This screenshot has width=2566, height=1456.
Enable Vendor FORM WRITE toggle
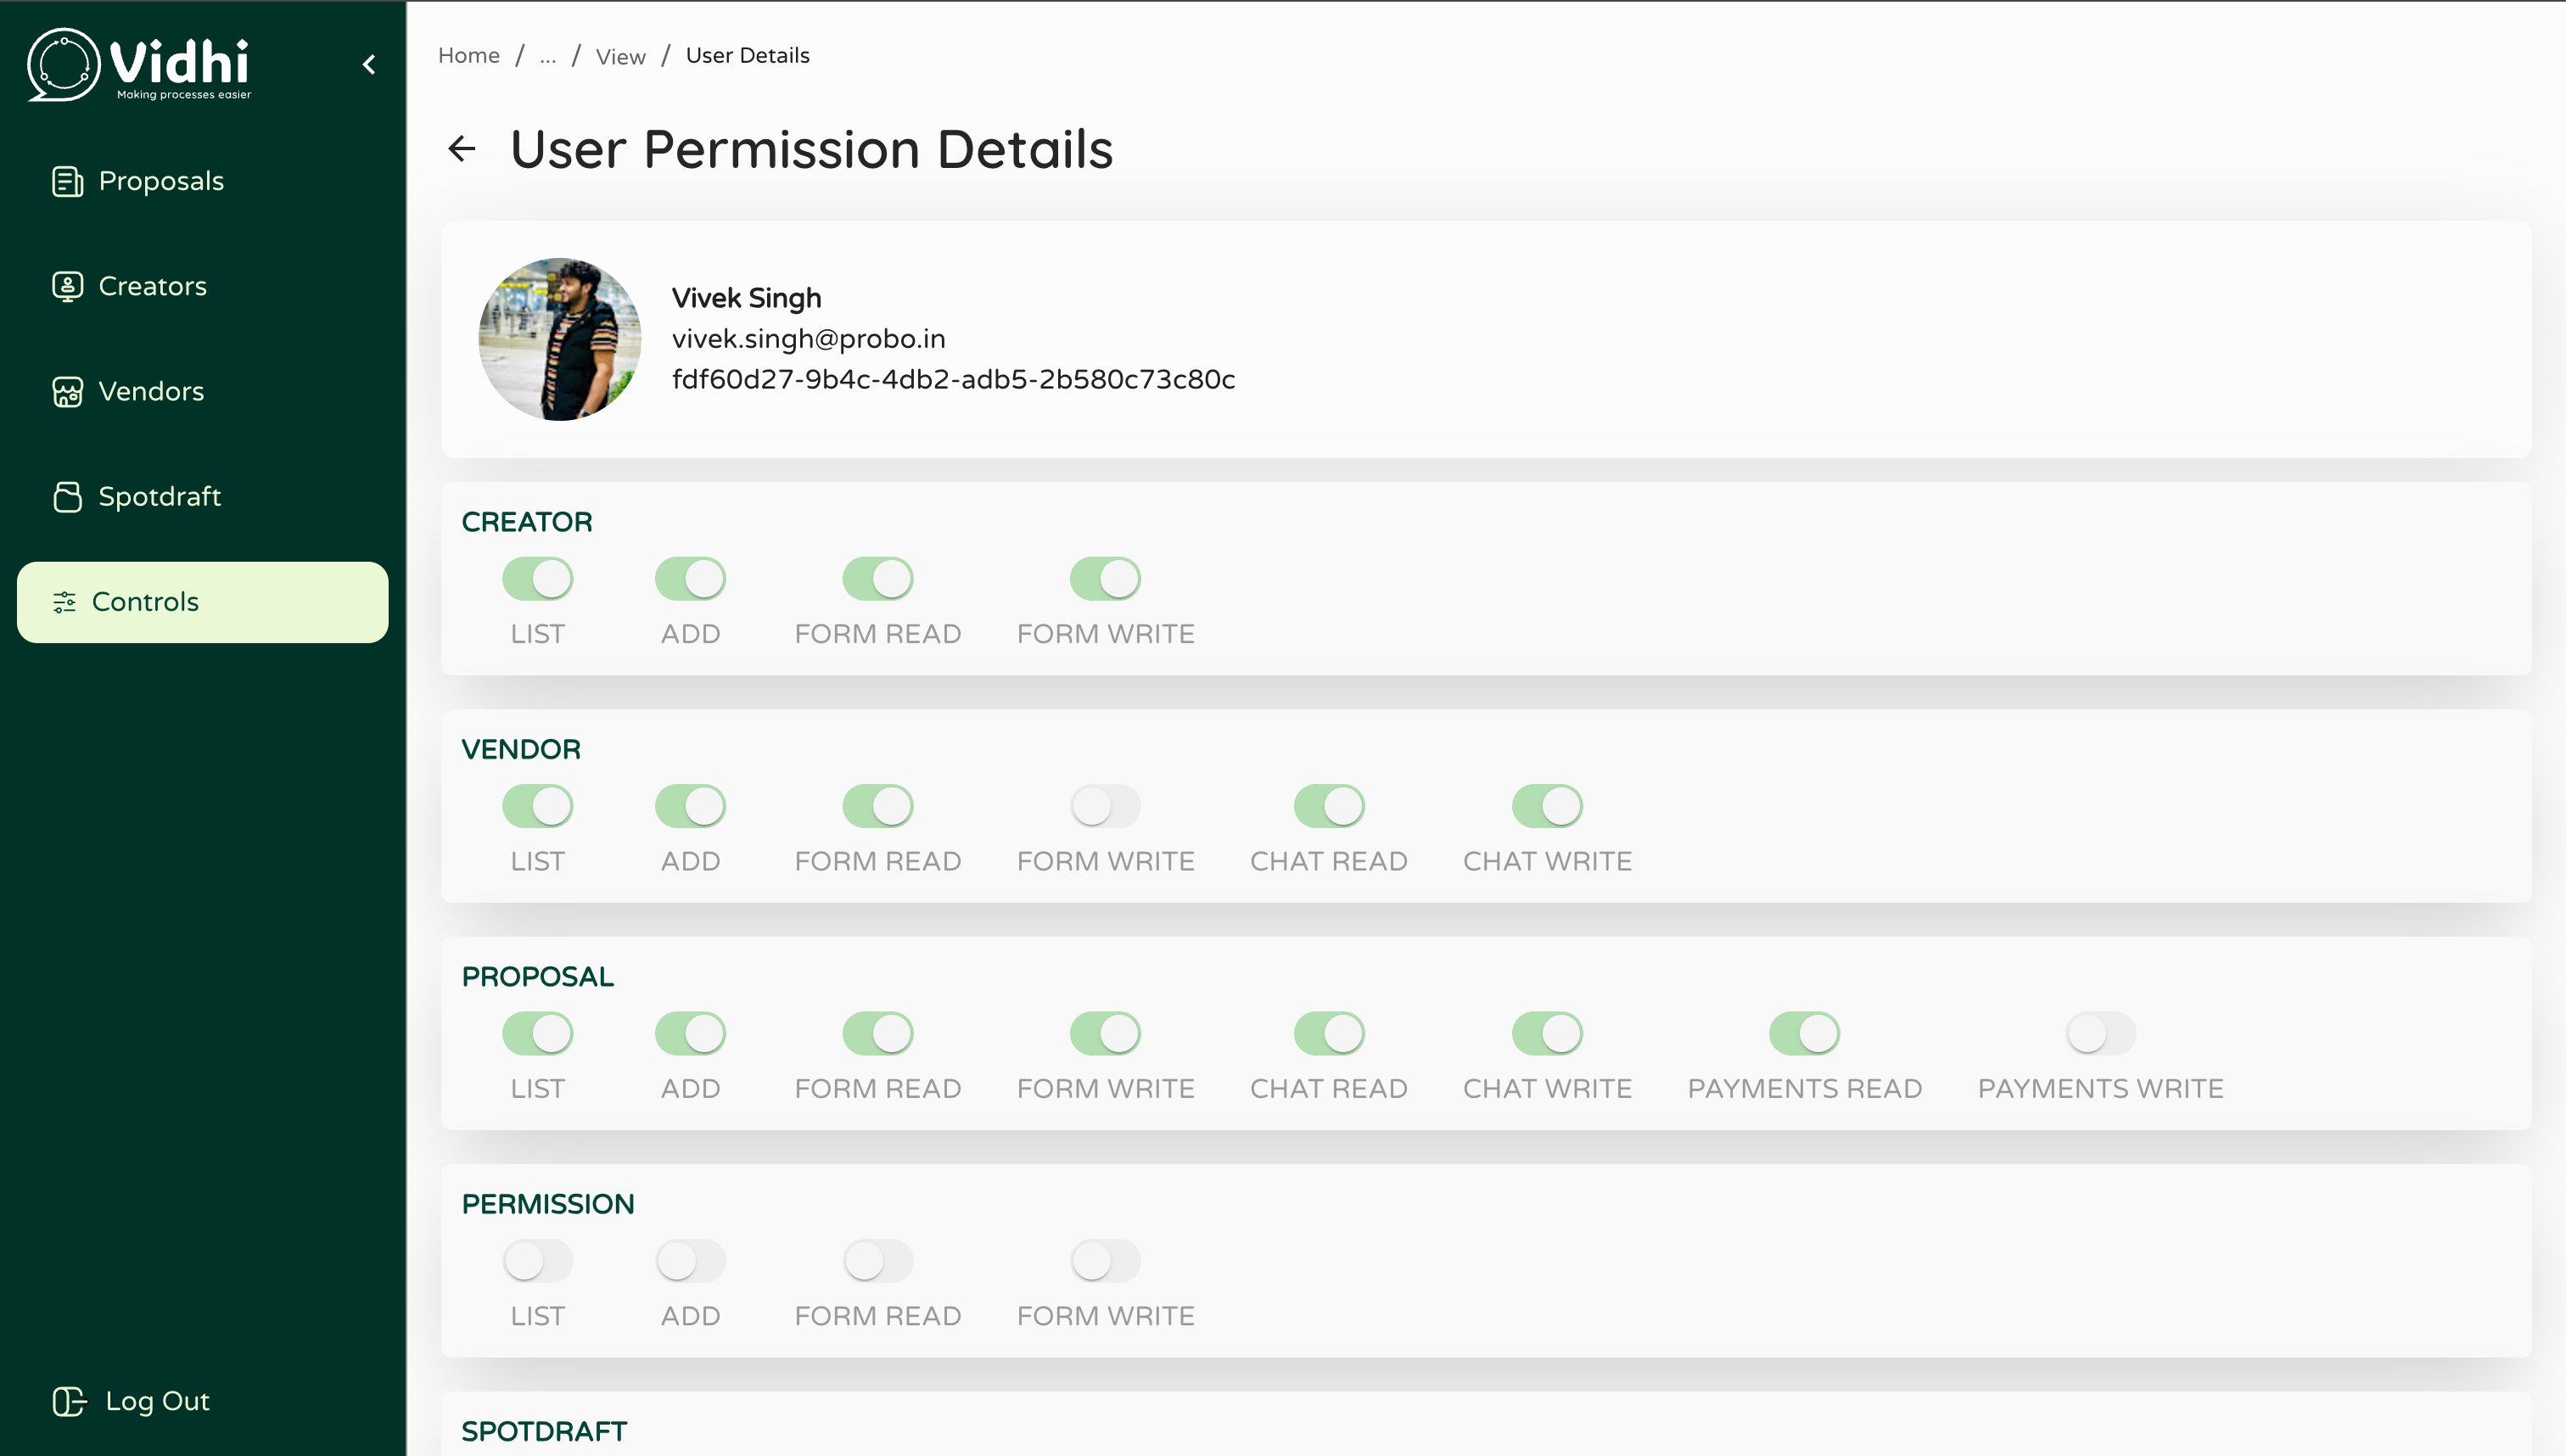tap(1105, 806)
